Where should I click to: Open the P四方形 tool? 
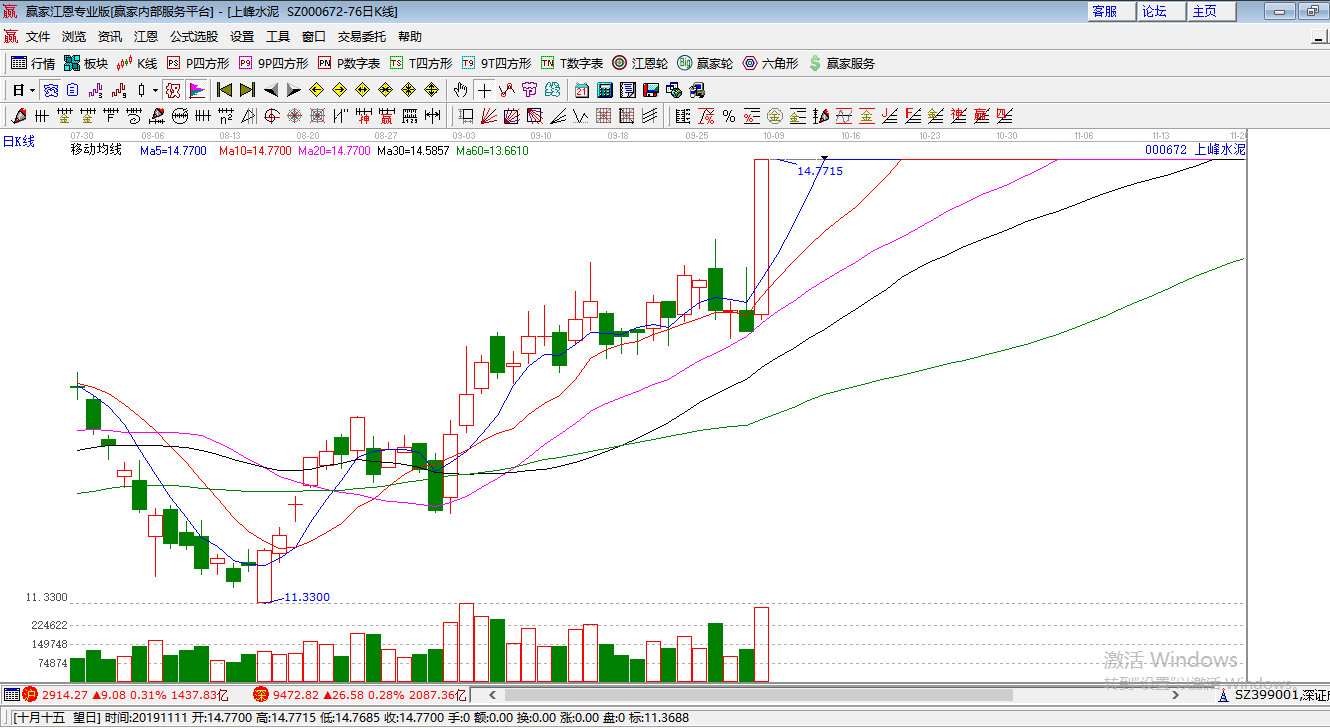click(x=198, y=63)
